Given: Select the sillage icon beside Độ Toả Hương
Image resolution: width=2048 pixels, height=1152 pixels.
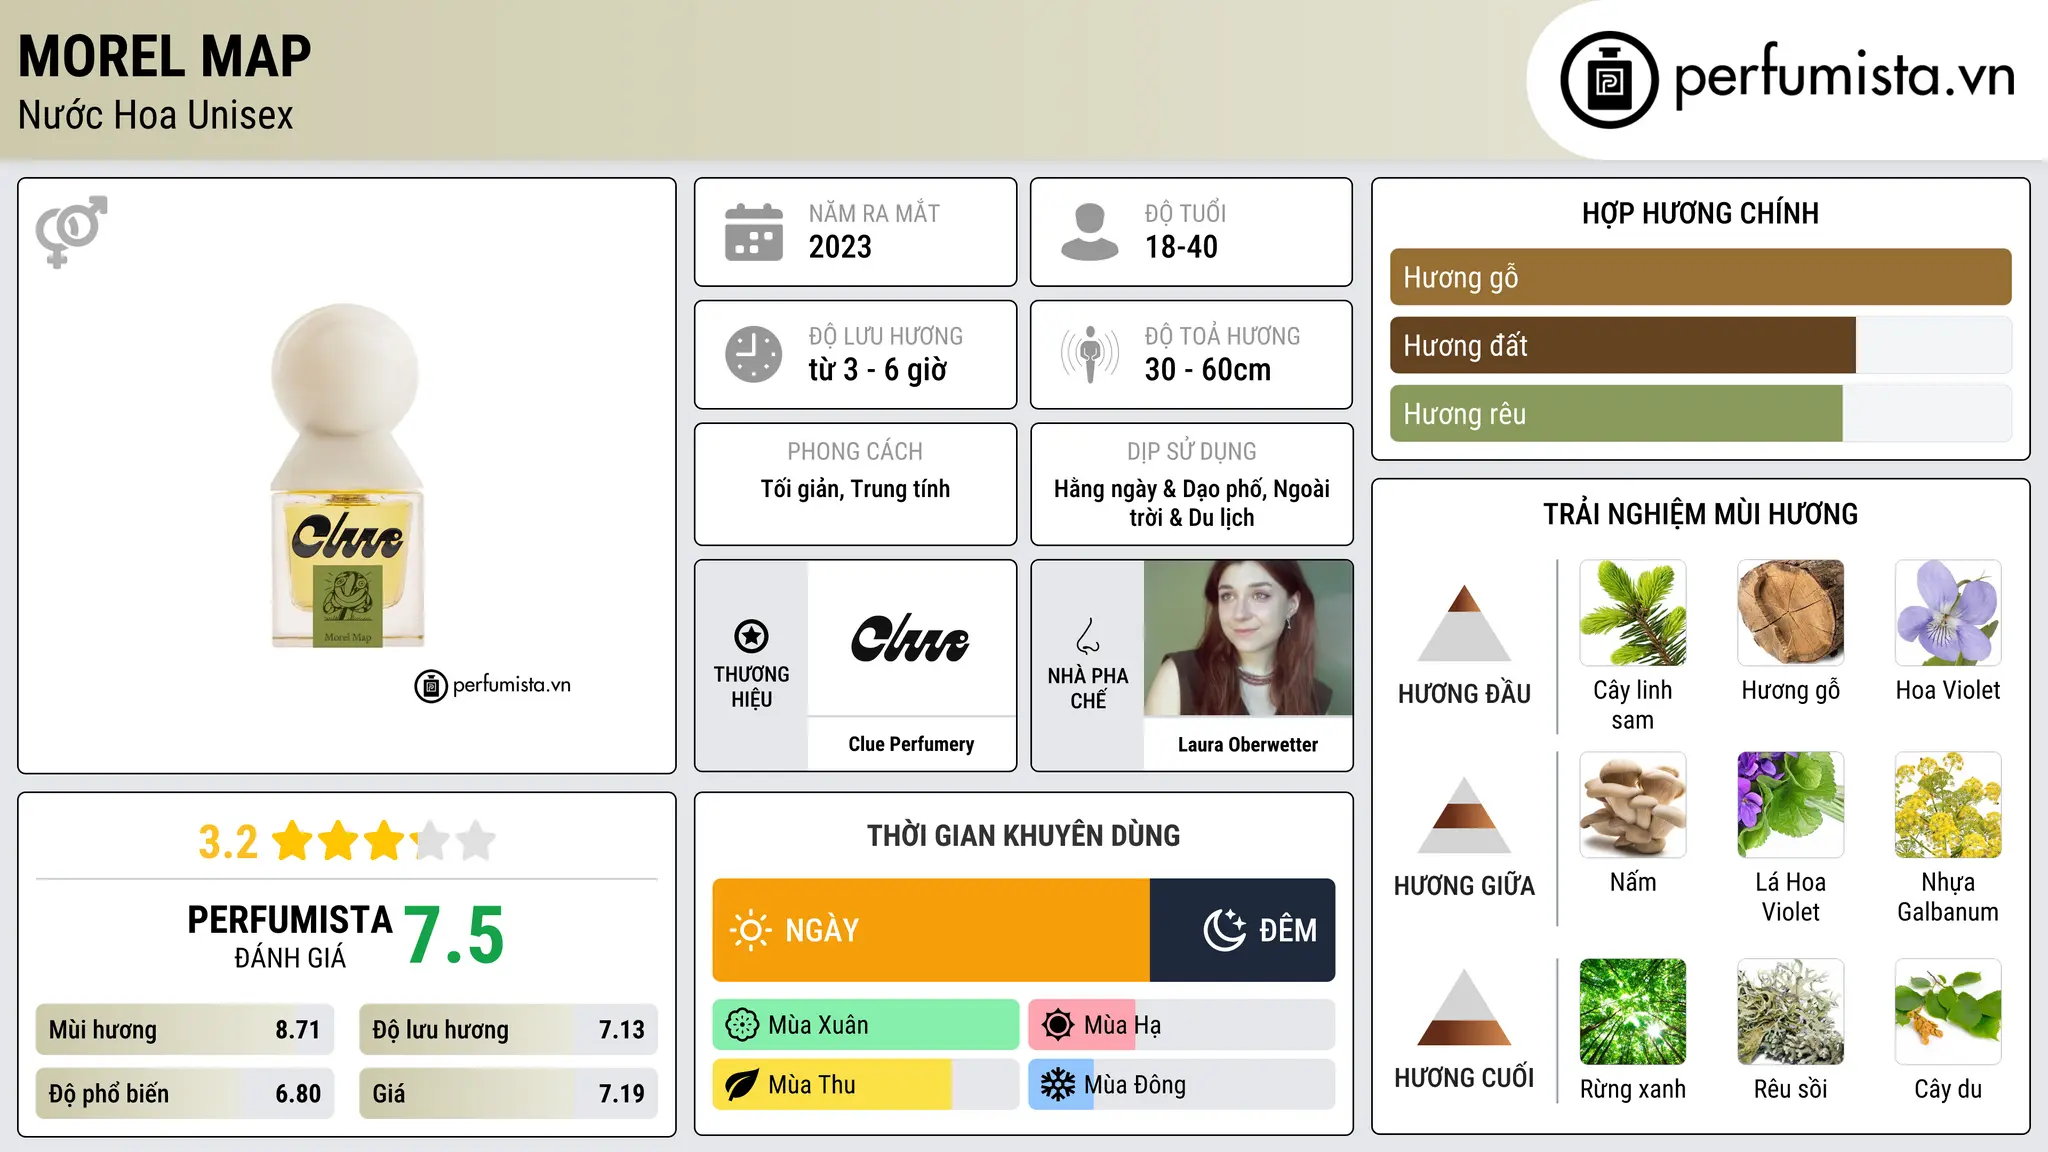Looking at the screenshot, I should click(1090, 354).
